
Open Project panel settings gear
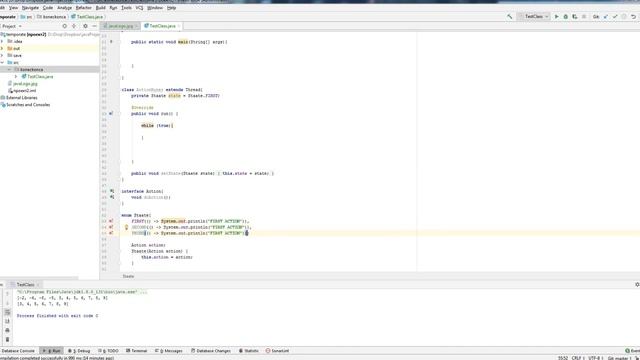[85, 26]
